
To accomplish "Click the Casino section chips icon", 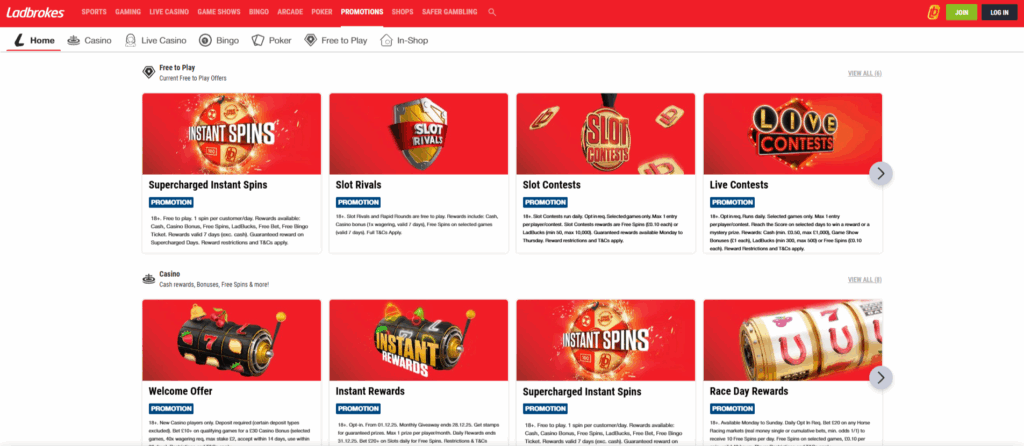I will 149,279.
